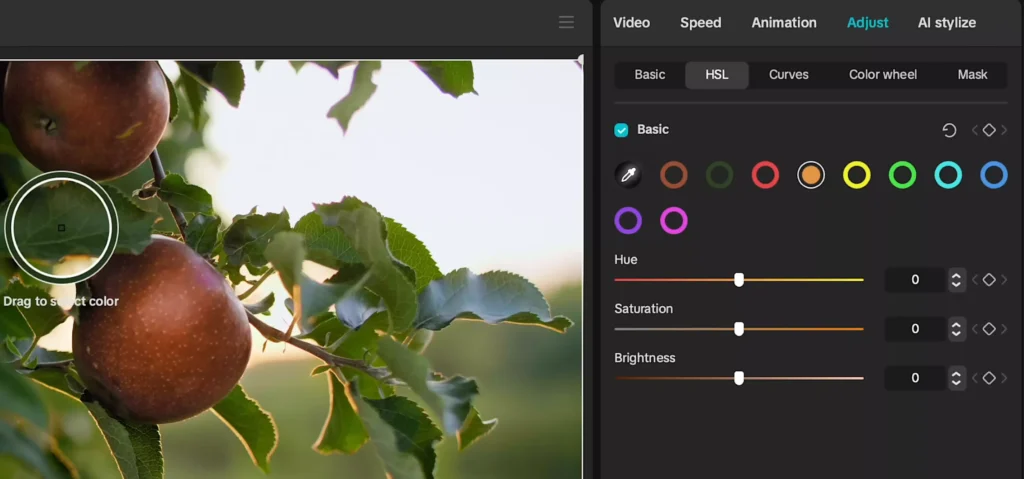The height and width of the screenshot is (479, 1024).
Task: Select the eyedropper color picker tool
Action: click(x=628, y=175)
